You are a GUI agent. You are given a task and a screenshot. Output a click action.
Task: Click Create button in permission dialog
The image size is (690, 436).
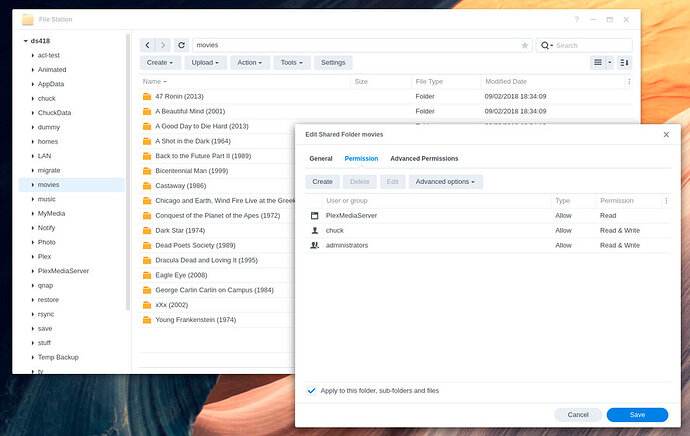point(323,182)
